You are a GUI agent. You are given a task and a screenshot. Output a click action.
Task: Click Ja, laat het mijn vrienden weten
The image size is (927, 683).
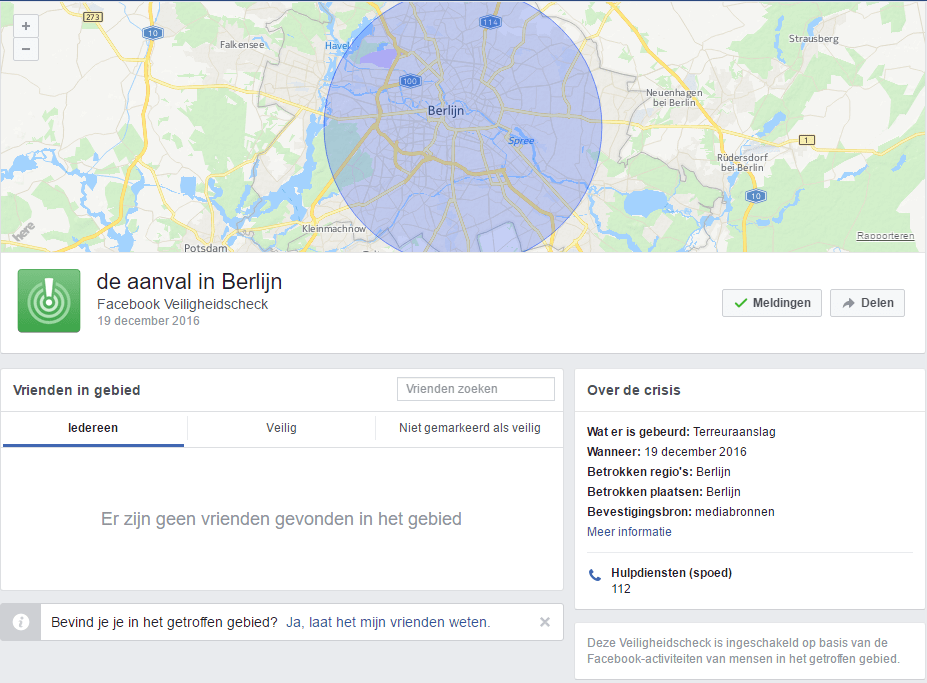click(x=388, y=622)
